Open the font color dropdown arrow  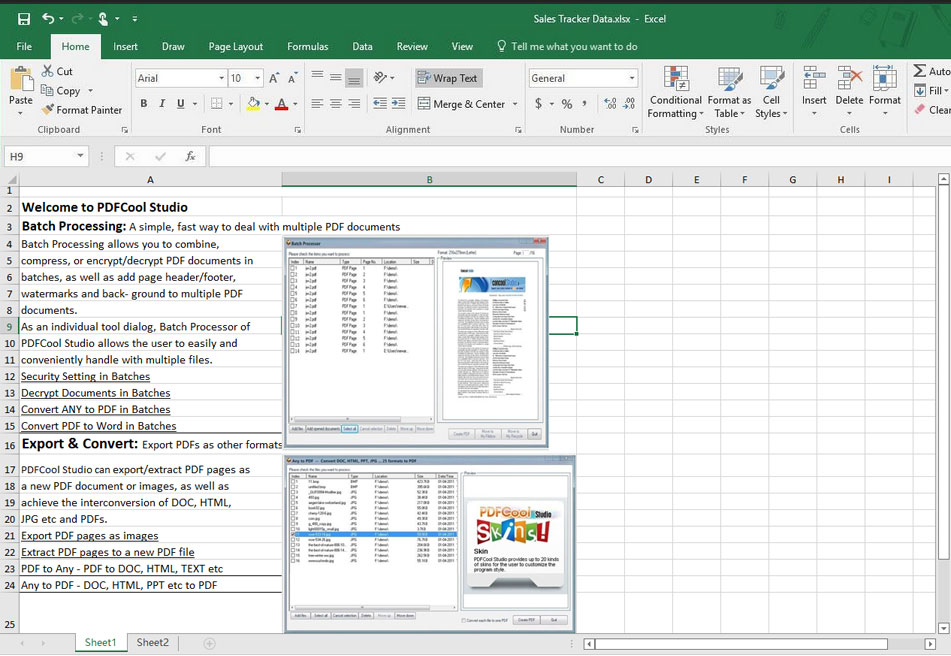(295, 104)
